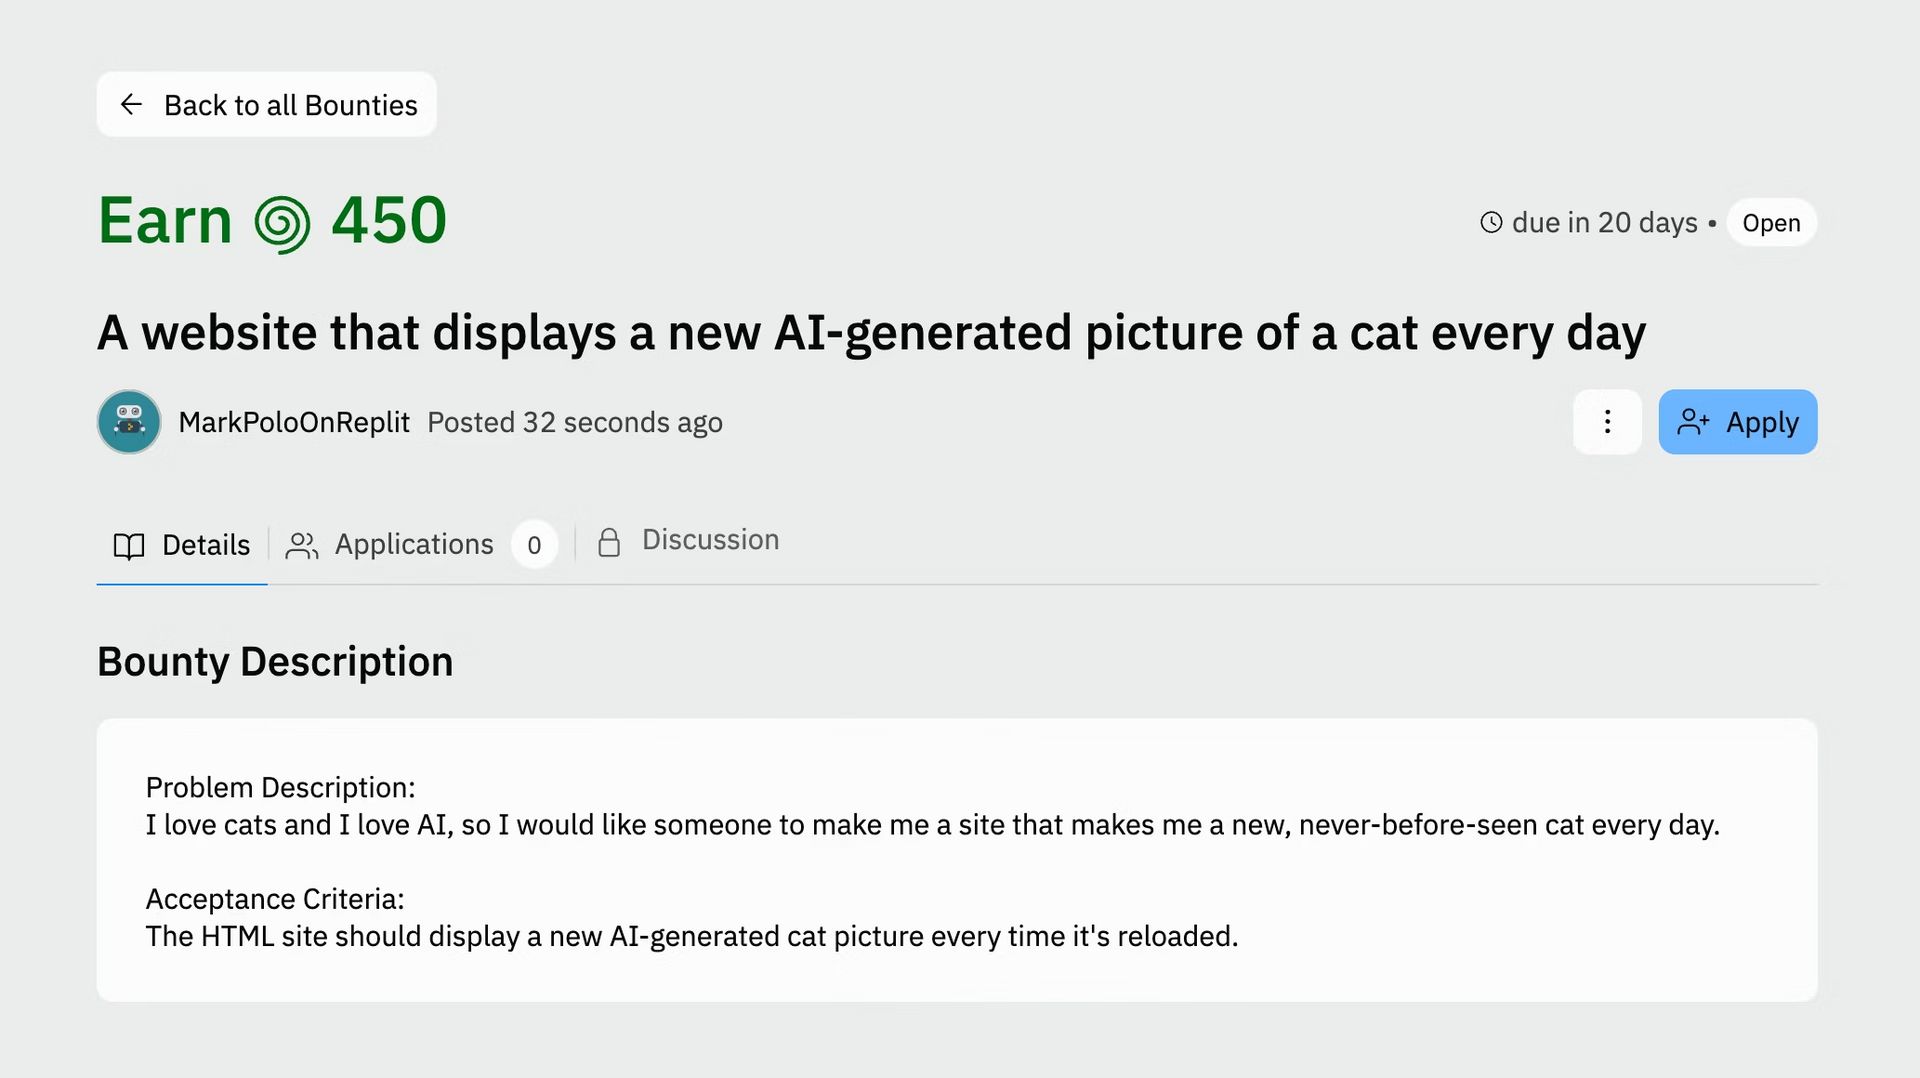The image size is (1920, 1078).
Task: Click the lock icon beside Discussion
Action: click(x=609, y=542)
